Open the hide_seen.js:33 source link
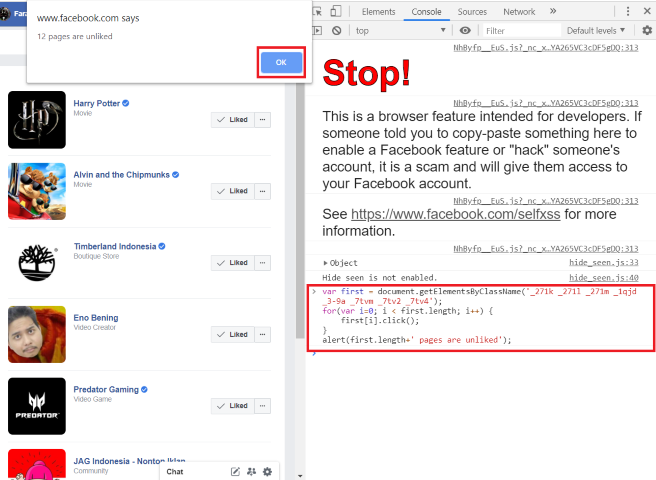Screen dimensions: 656x480 click(x=604, y=262)
